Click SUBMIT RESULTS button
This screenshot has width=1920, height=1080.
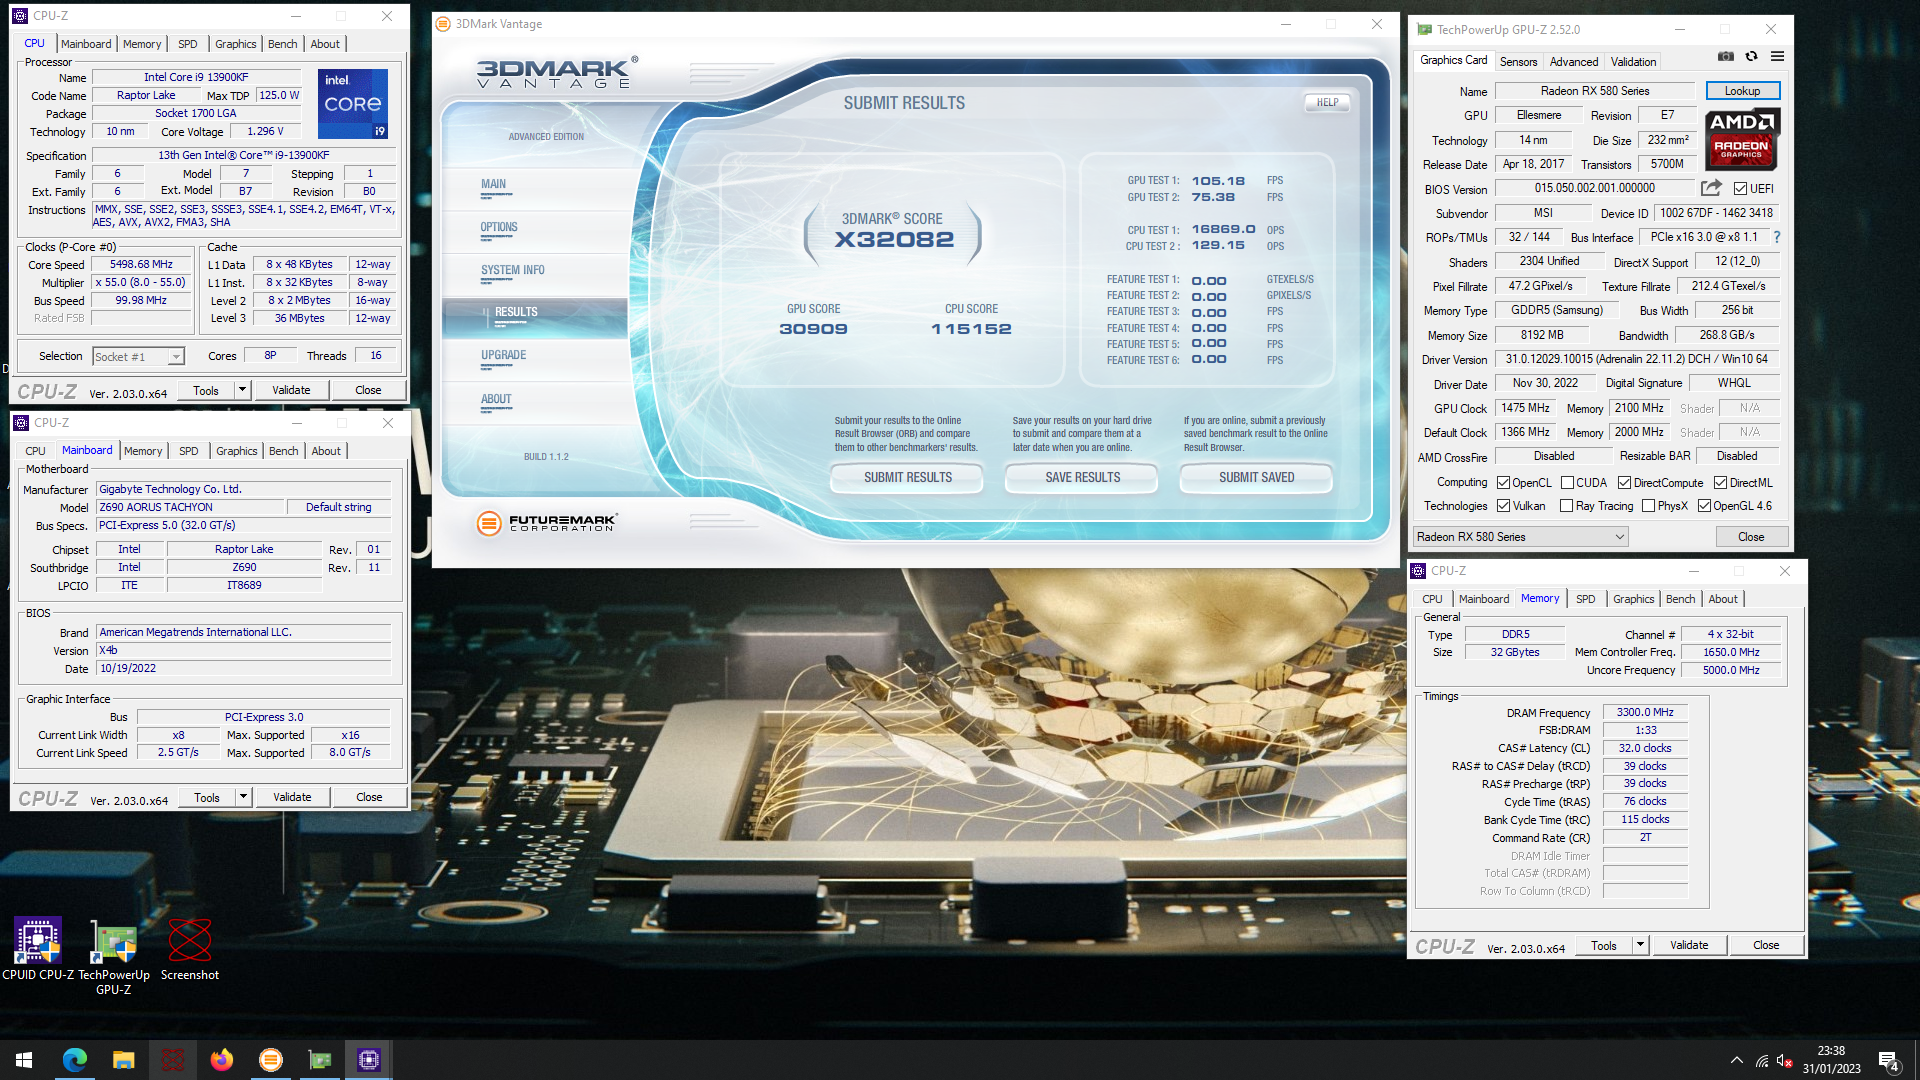point(907,477)
